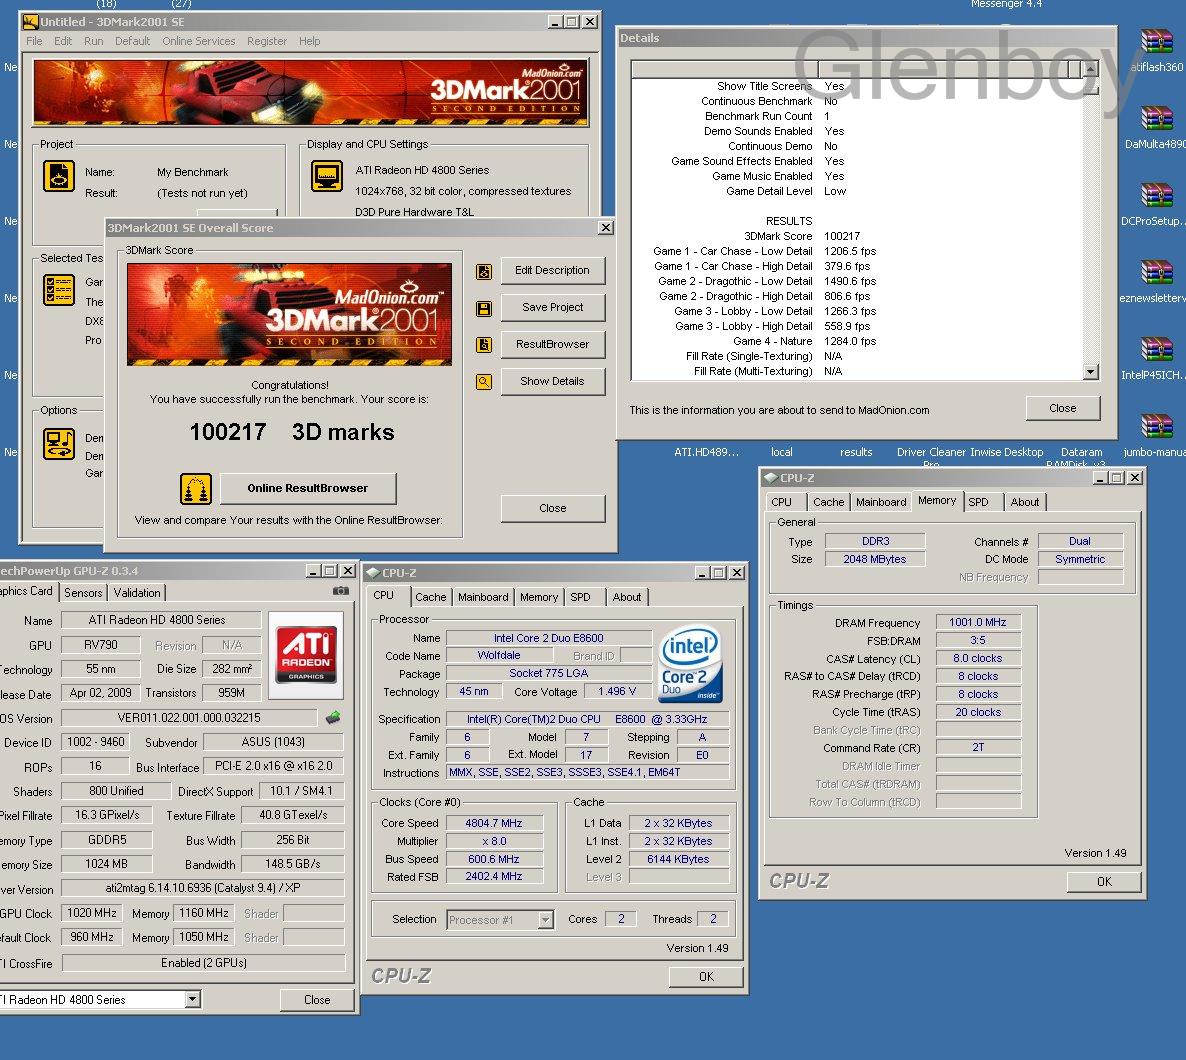Click the BIOS save icon in GPU-Z
Screen dimensions: 1186x1060
coord(333,717)
